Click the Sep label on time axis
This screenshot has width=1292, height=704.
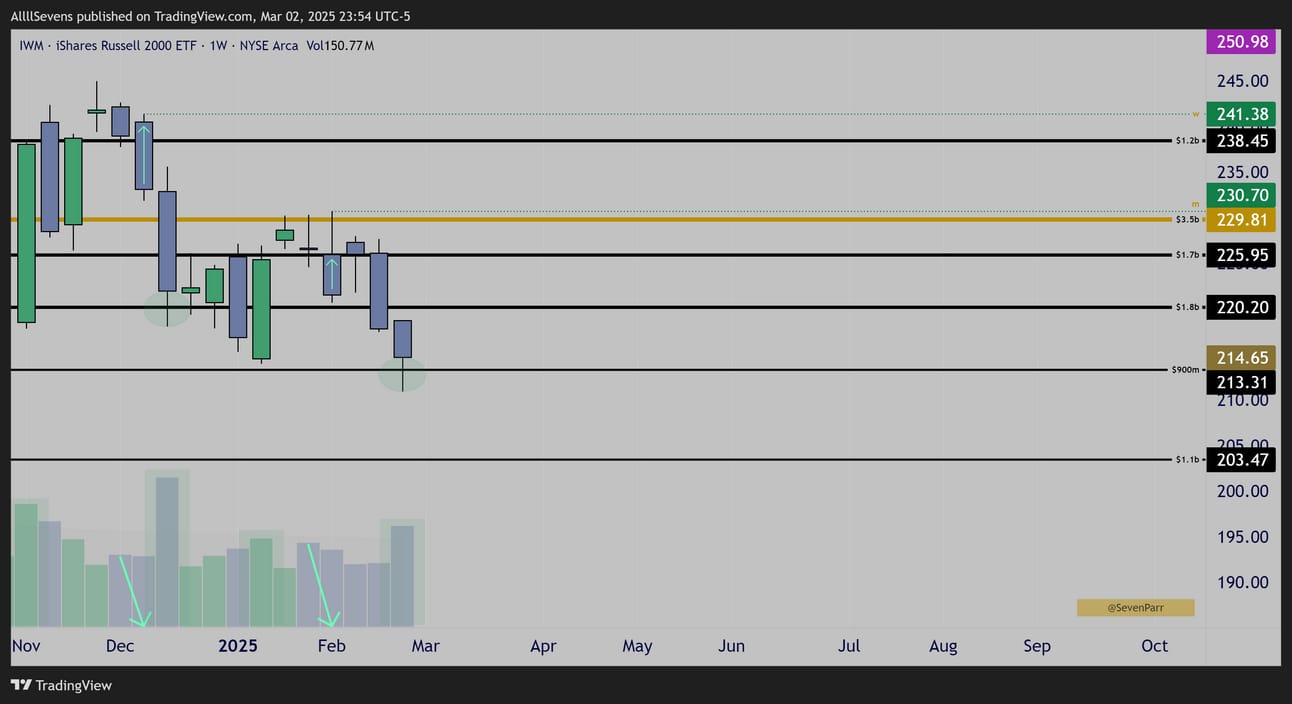point(1037,646)
